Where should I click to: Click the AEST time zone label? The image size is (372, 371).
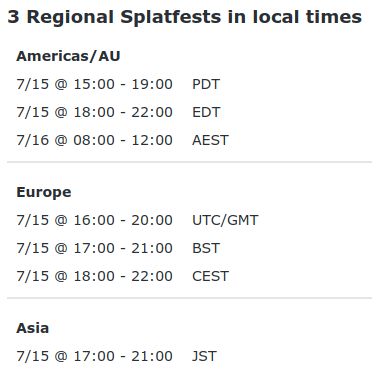tap(210, 140)
